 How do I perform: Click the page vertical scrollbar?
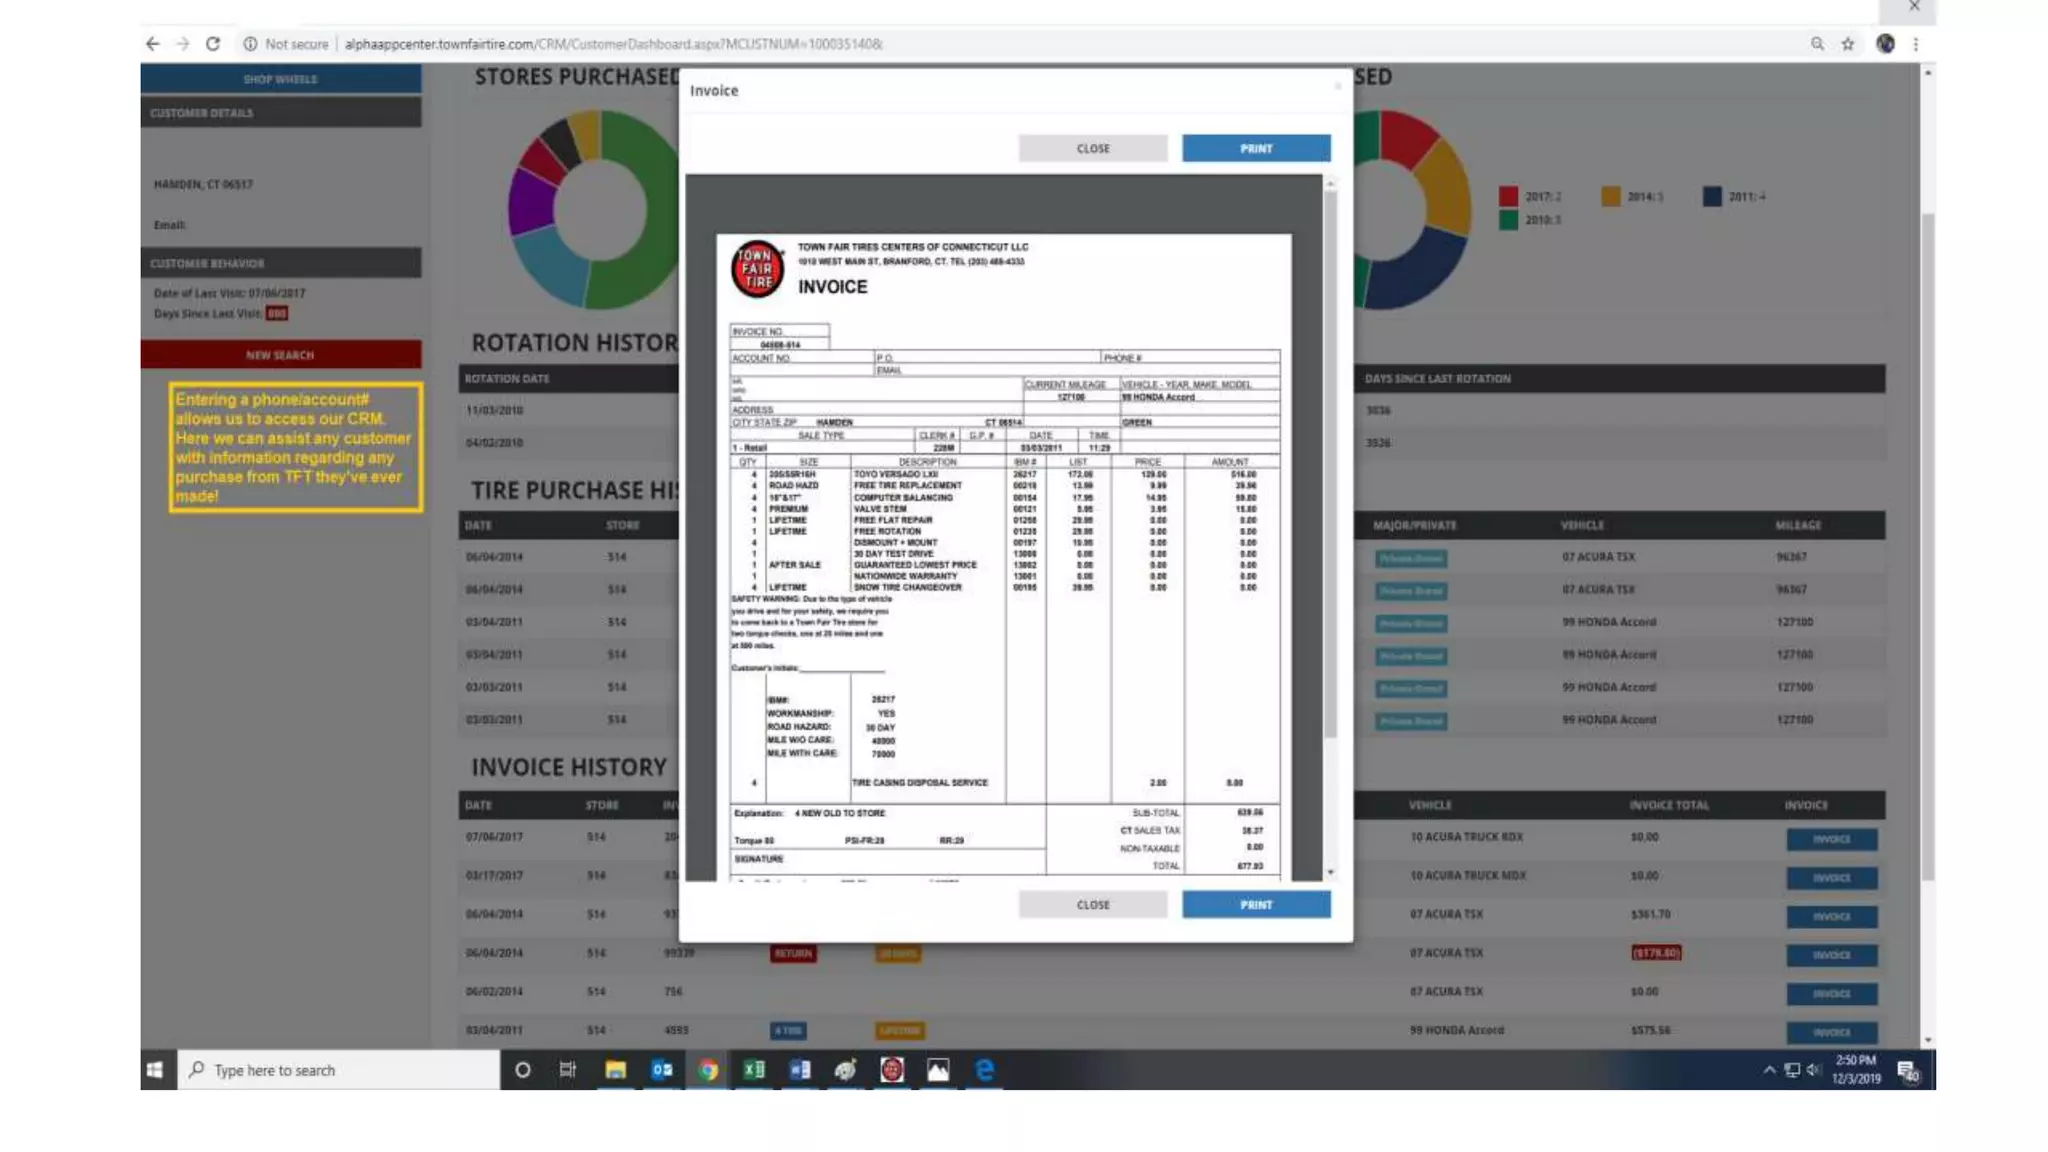(x=1928, y=545)
